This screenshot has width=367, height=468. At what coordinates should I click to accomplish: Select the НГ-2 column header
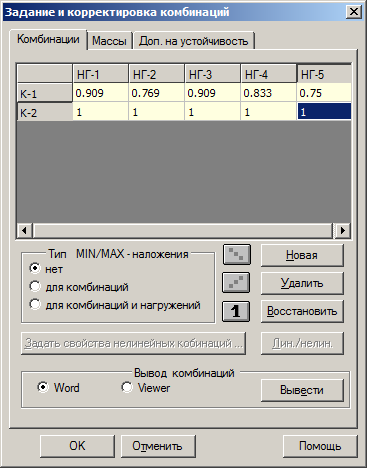click(156, 74)
